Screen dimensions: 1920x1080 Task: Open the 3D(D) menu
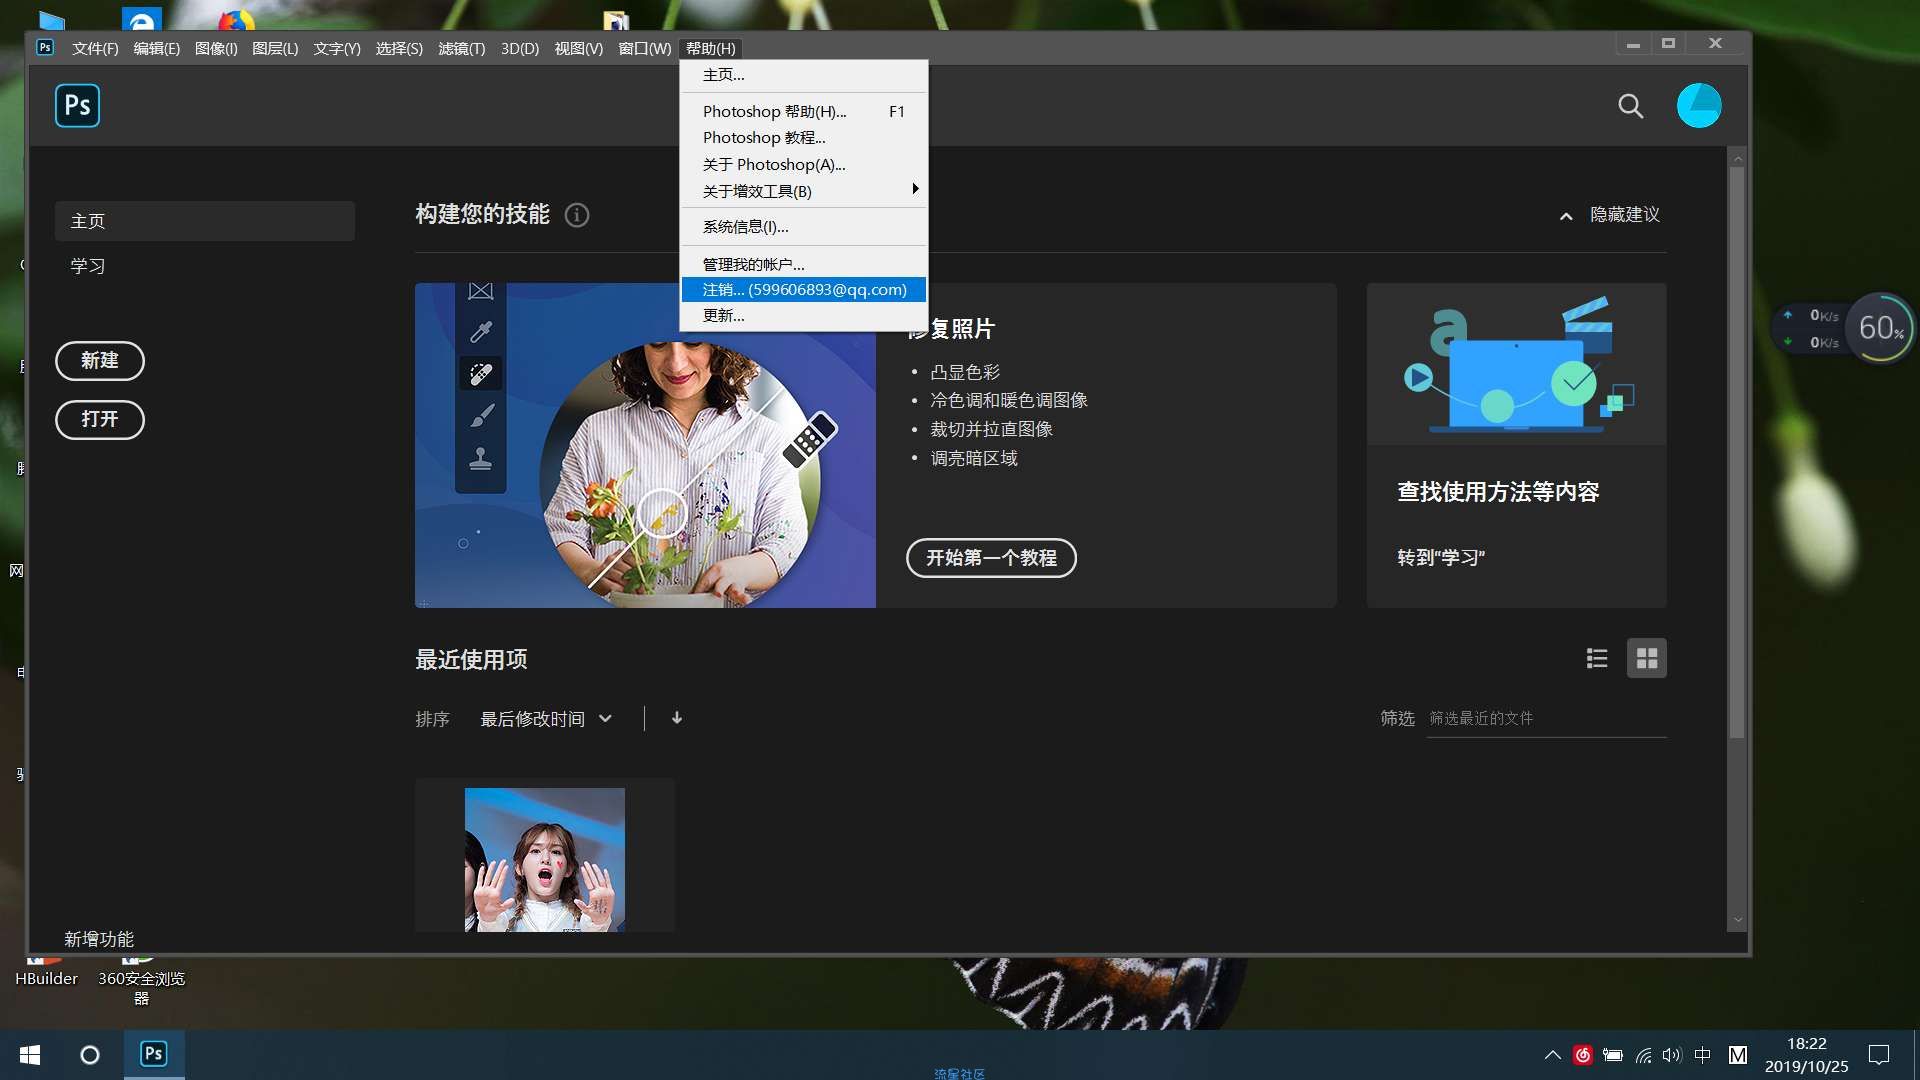pos(519,48)
